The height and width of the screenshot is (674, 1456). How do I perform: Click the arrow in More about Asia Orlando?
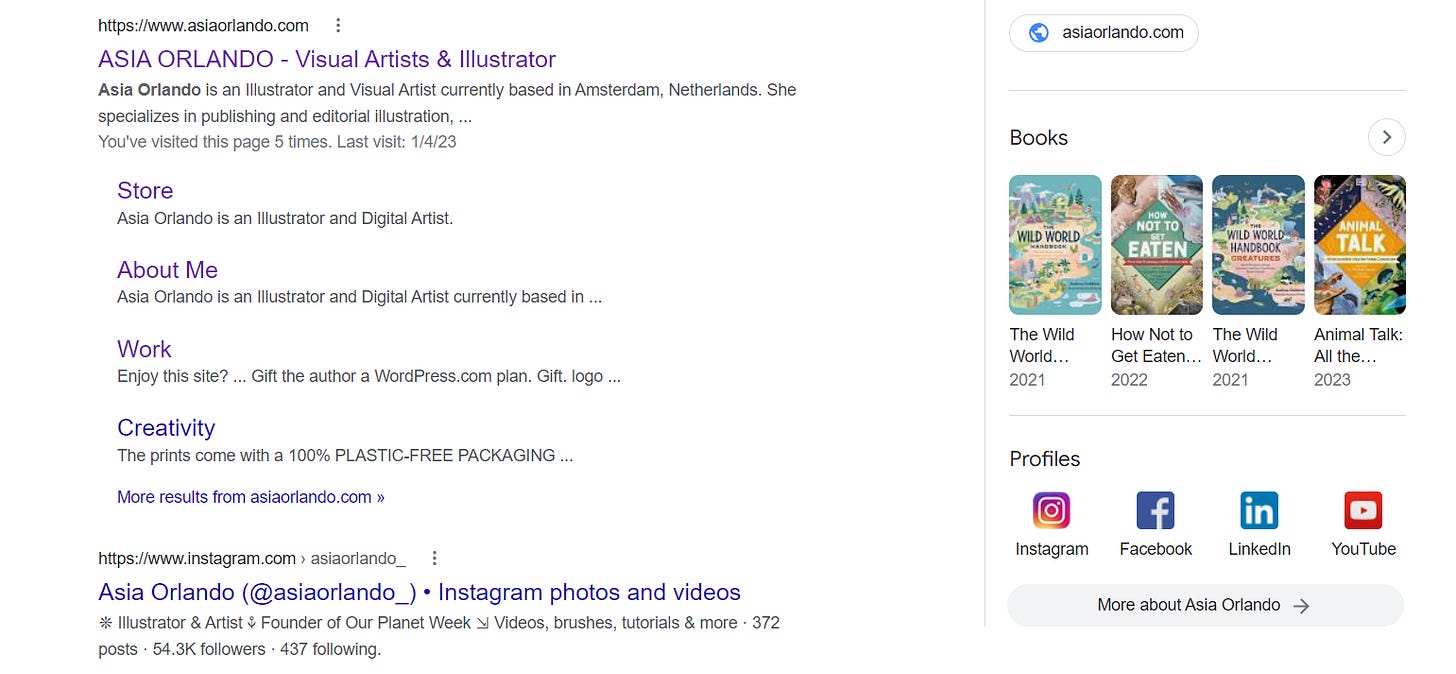click(x=1300, y=605)
